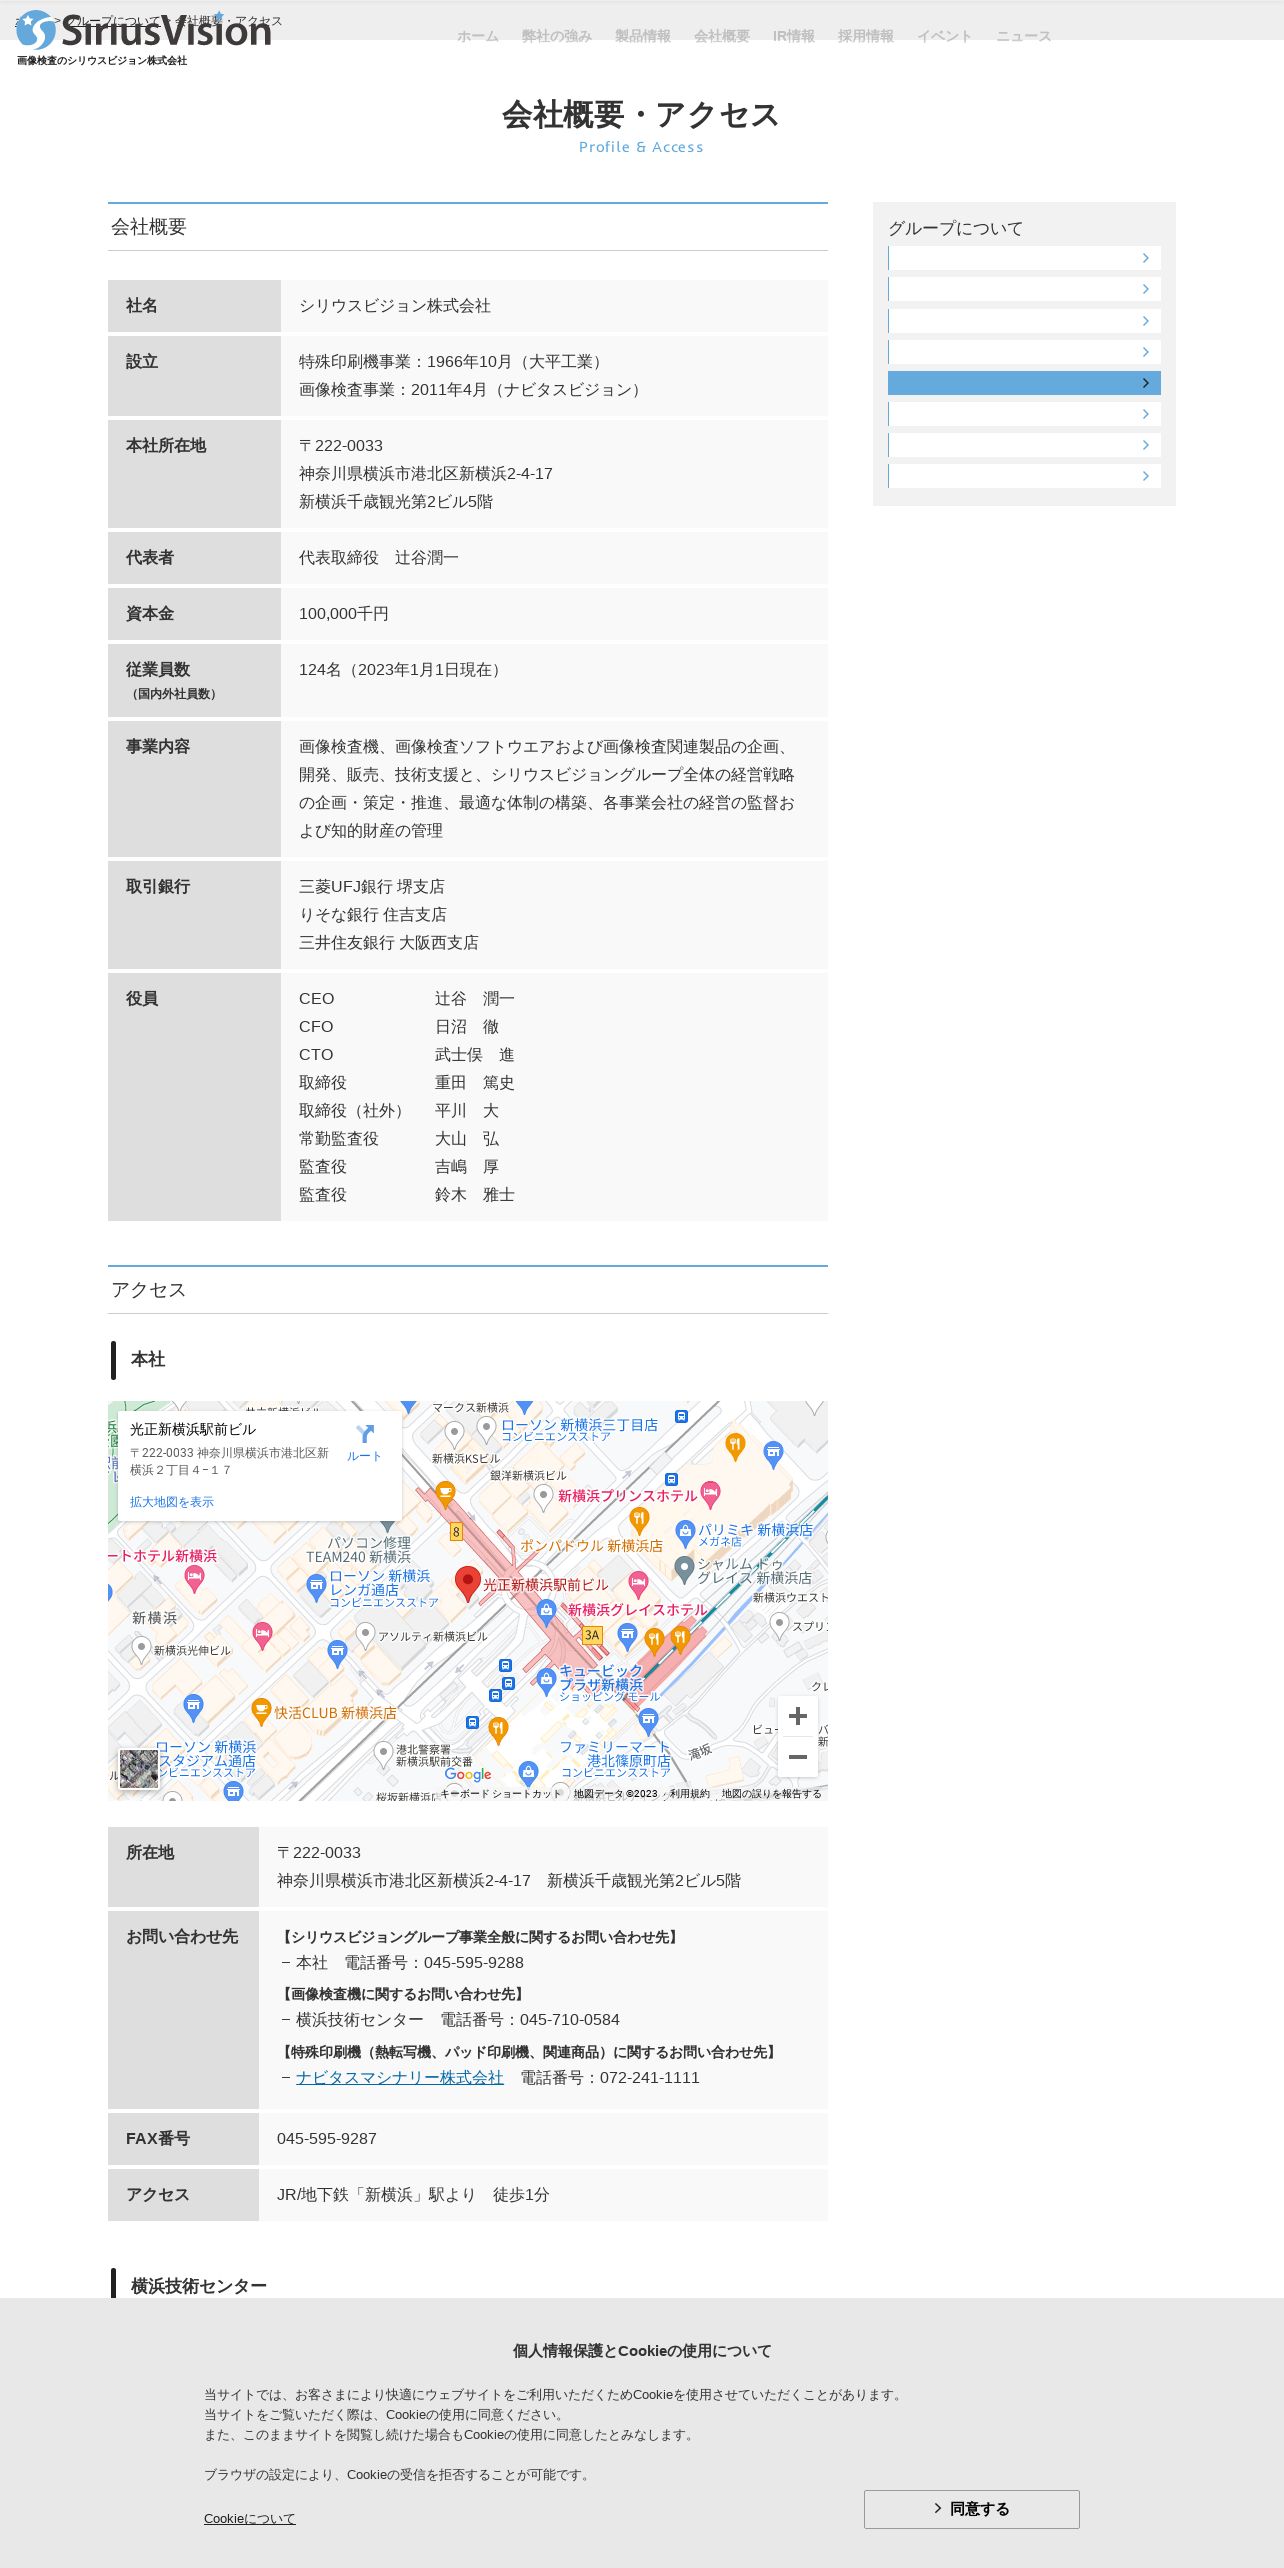Click 会社概要・アクセス page title
The image size is (1284, 2568).
click(x=641, y=115)
